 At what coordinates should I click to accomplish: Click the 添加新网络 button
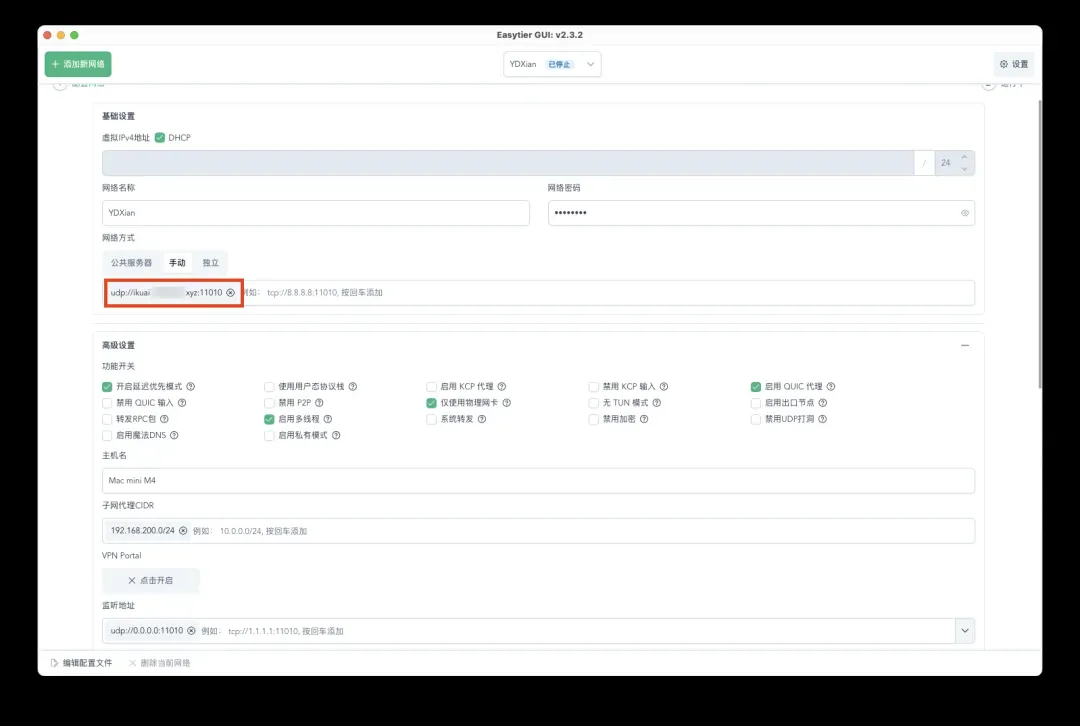78,64
